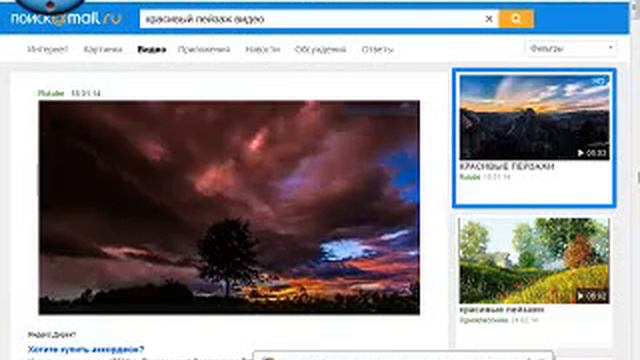The height and width of the screenshot is (360, 640).
Task: Select the mountain sunset video thumbnail
Action: click(x=534, y=117)
